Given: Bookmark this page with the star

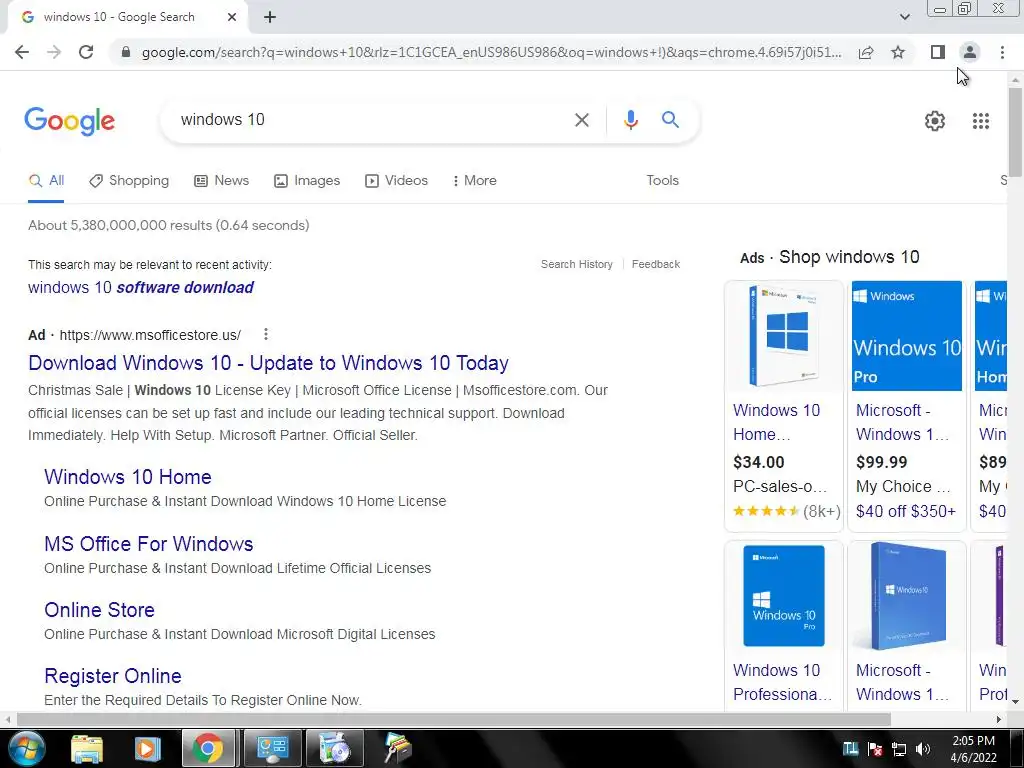Looking at the screenshot, I should [x=898, y=52].
